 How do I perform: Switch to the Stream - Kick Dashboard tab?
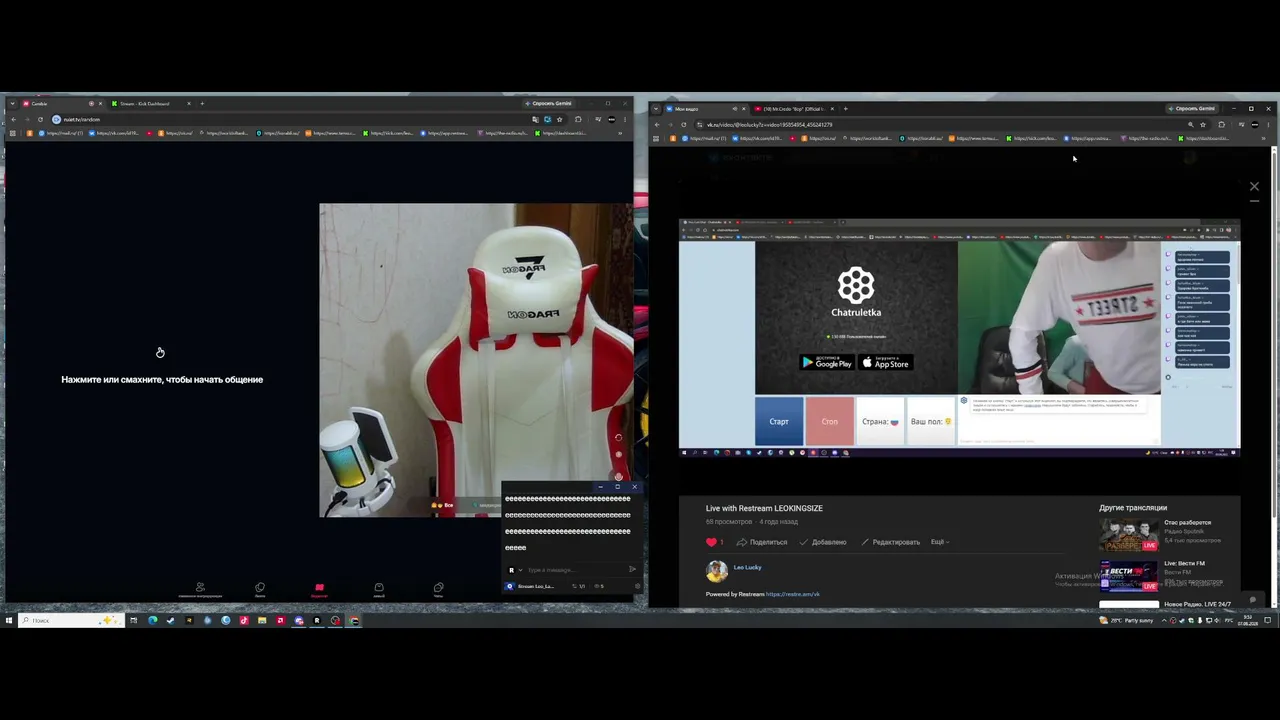(150, 104)
